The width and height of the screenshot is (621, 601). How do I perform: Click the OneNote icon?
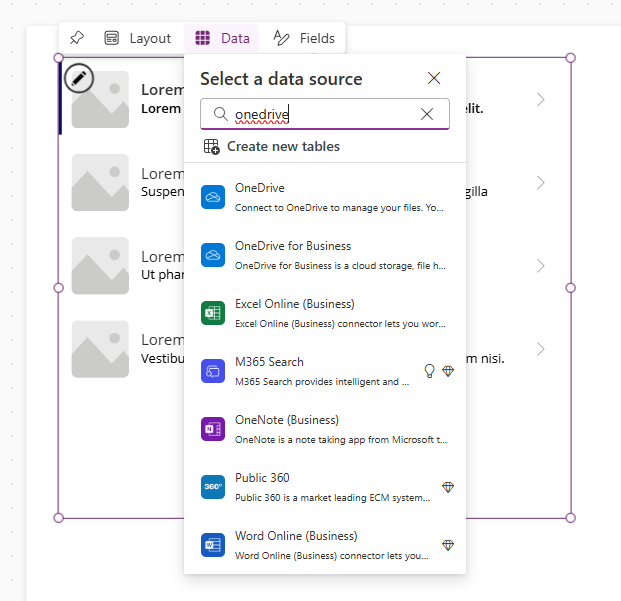[213, 429]
